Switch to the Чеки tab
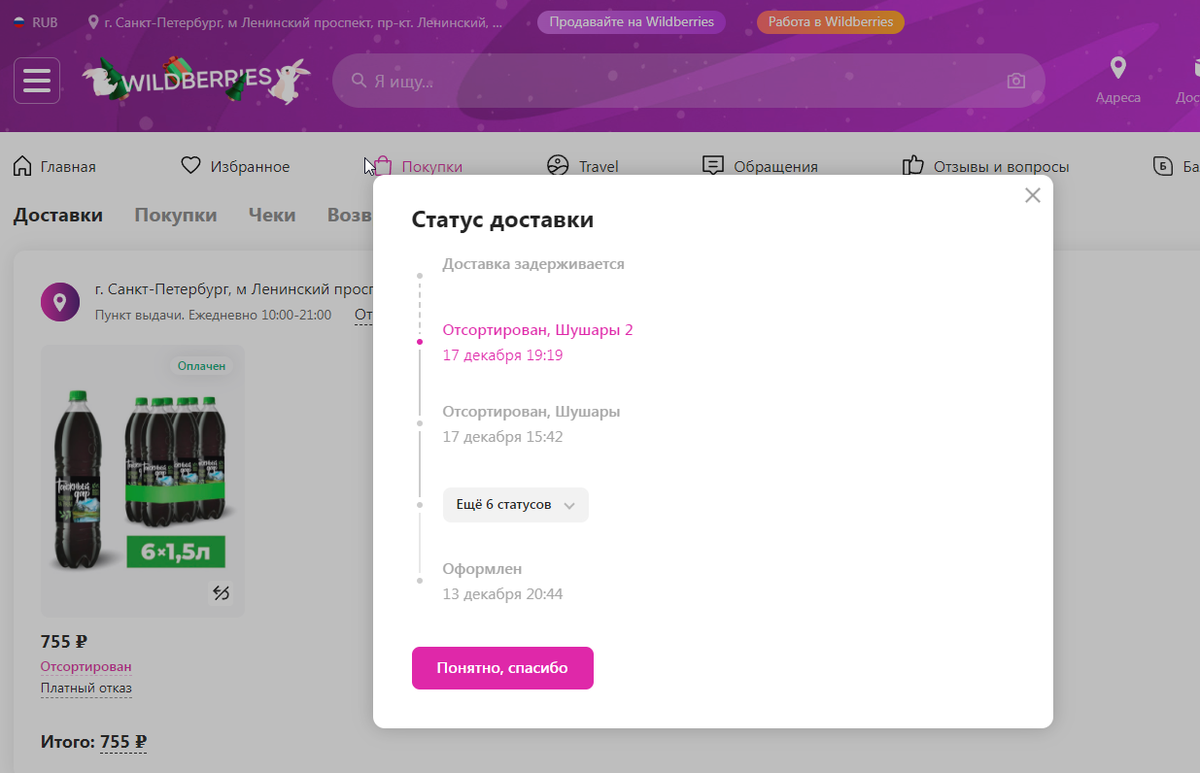1200x773 pixels. (272, 215)
